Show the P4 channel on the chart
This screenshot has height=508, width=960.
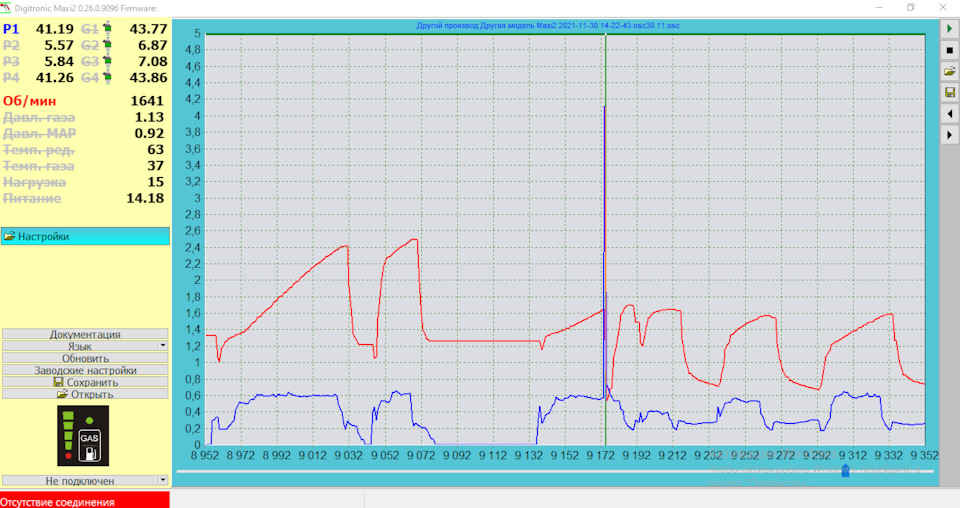[12, 78]
